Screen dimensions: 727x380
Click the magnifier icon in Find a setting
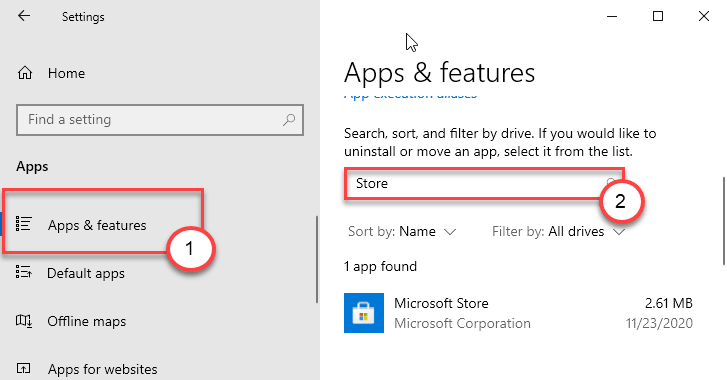click(x=289, y=120)
